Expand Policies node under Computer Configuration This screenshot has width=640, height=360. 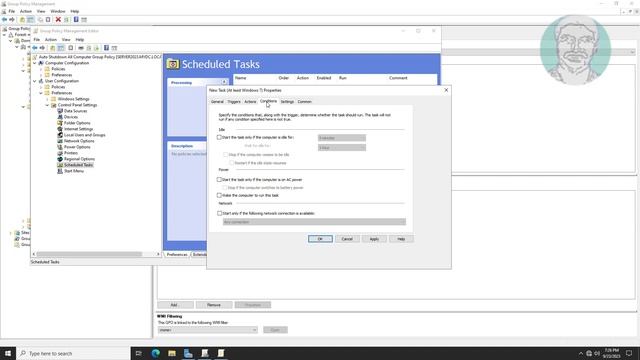[41, 69]
